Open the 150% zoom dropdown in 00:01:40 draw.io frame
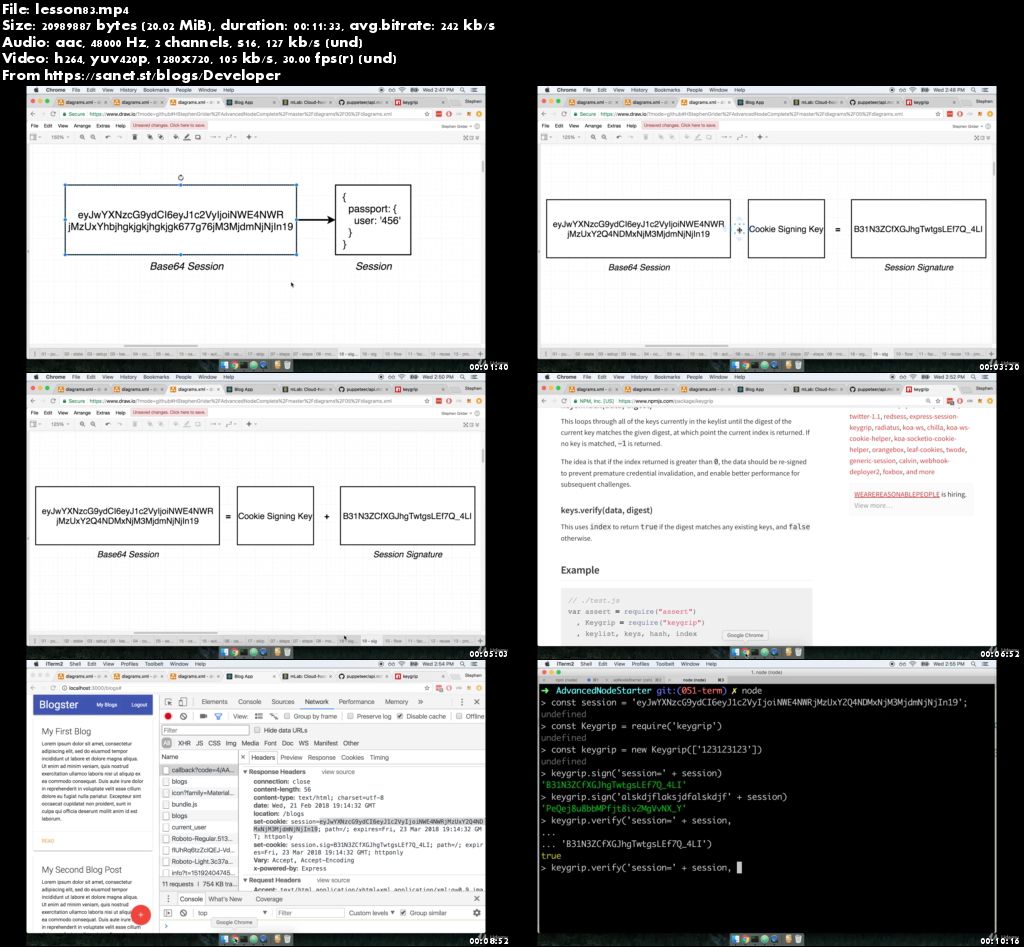Screen dimensions: 1024x947 (59, 137)
